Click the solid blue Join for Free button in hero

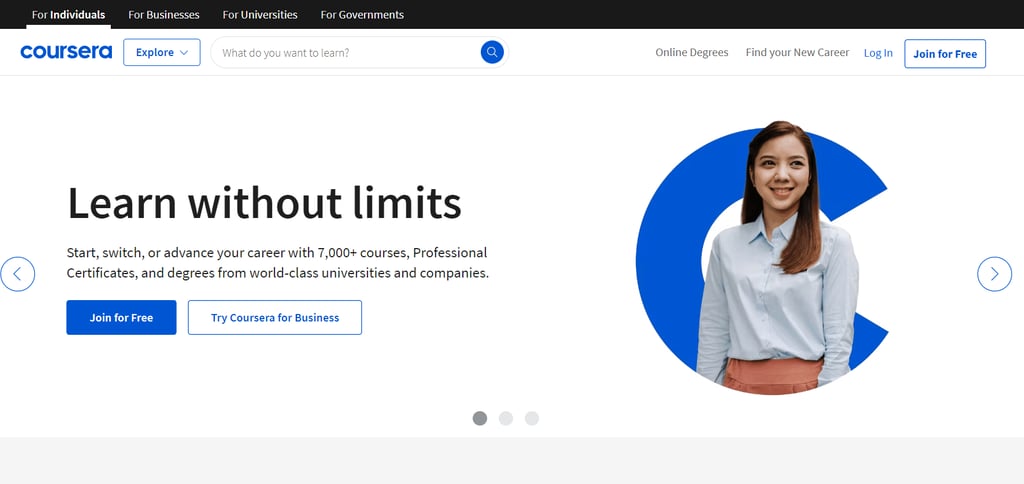121,317
